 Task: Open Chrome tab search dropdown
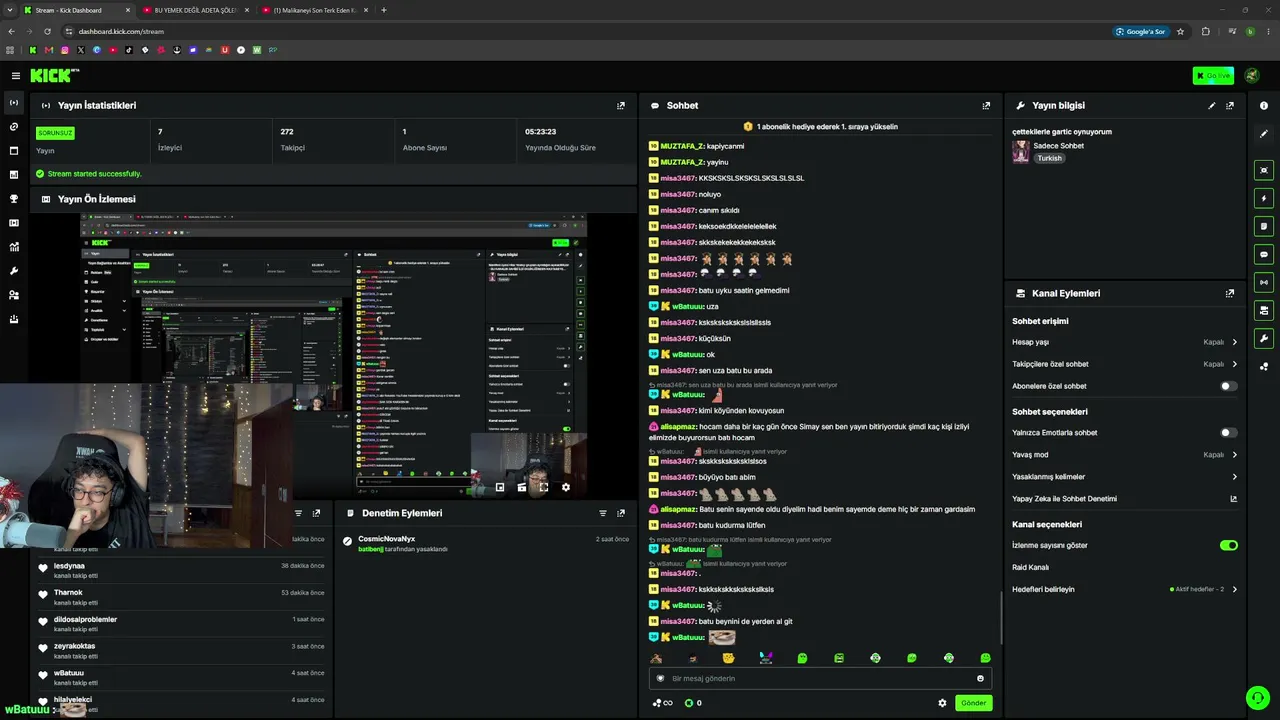point(10,10)
